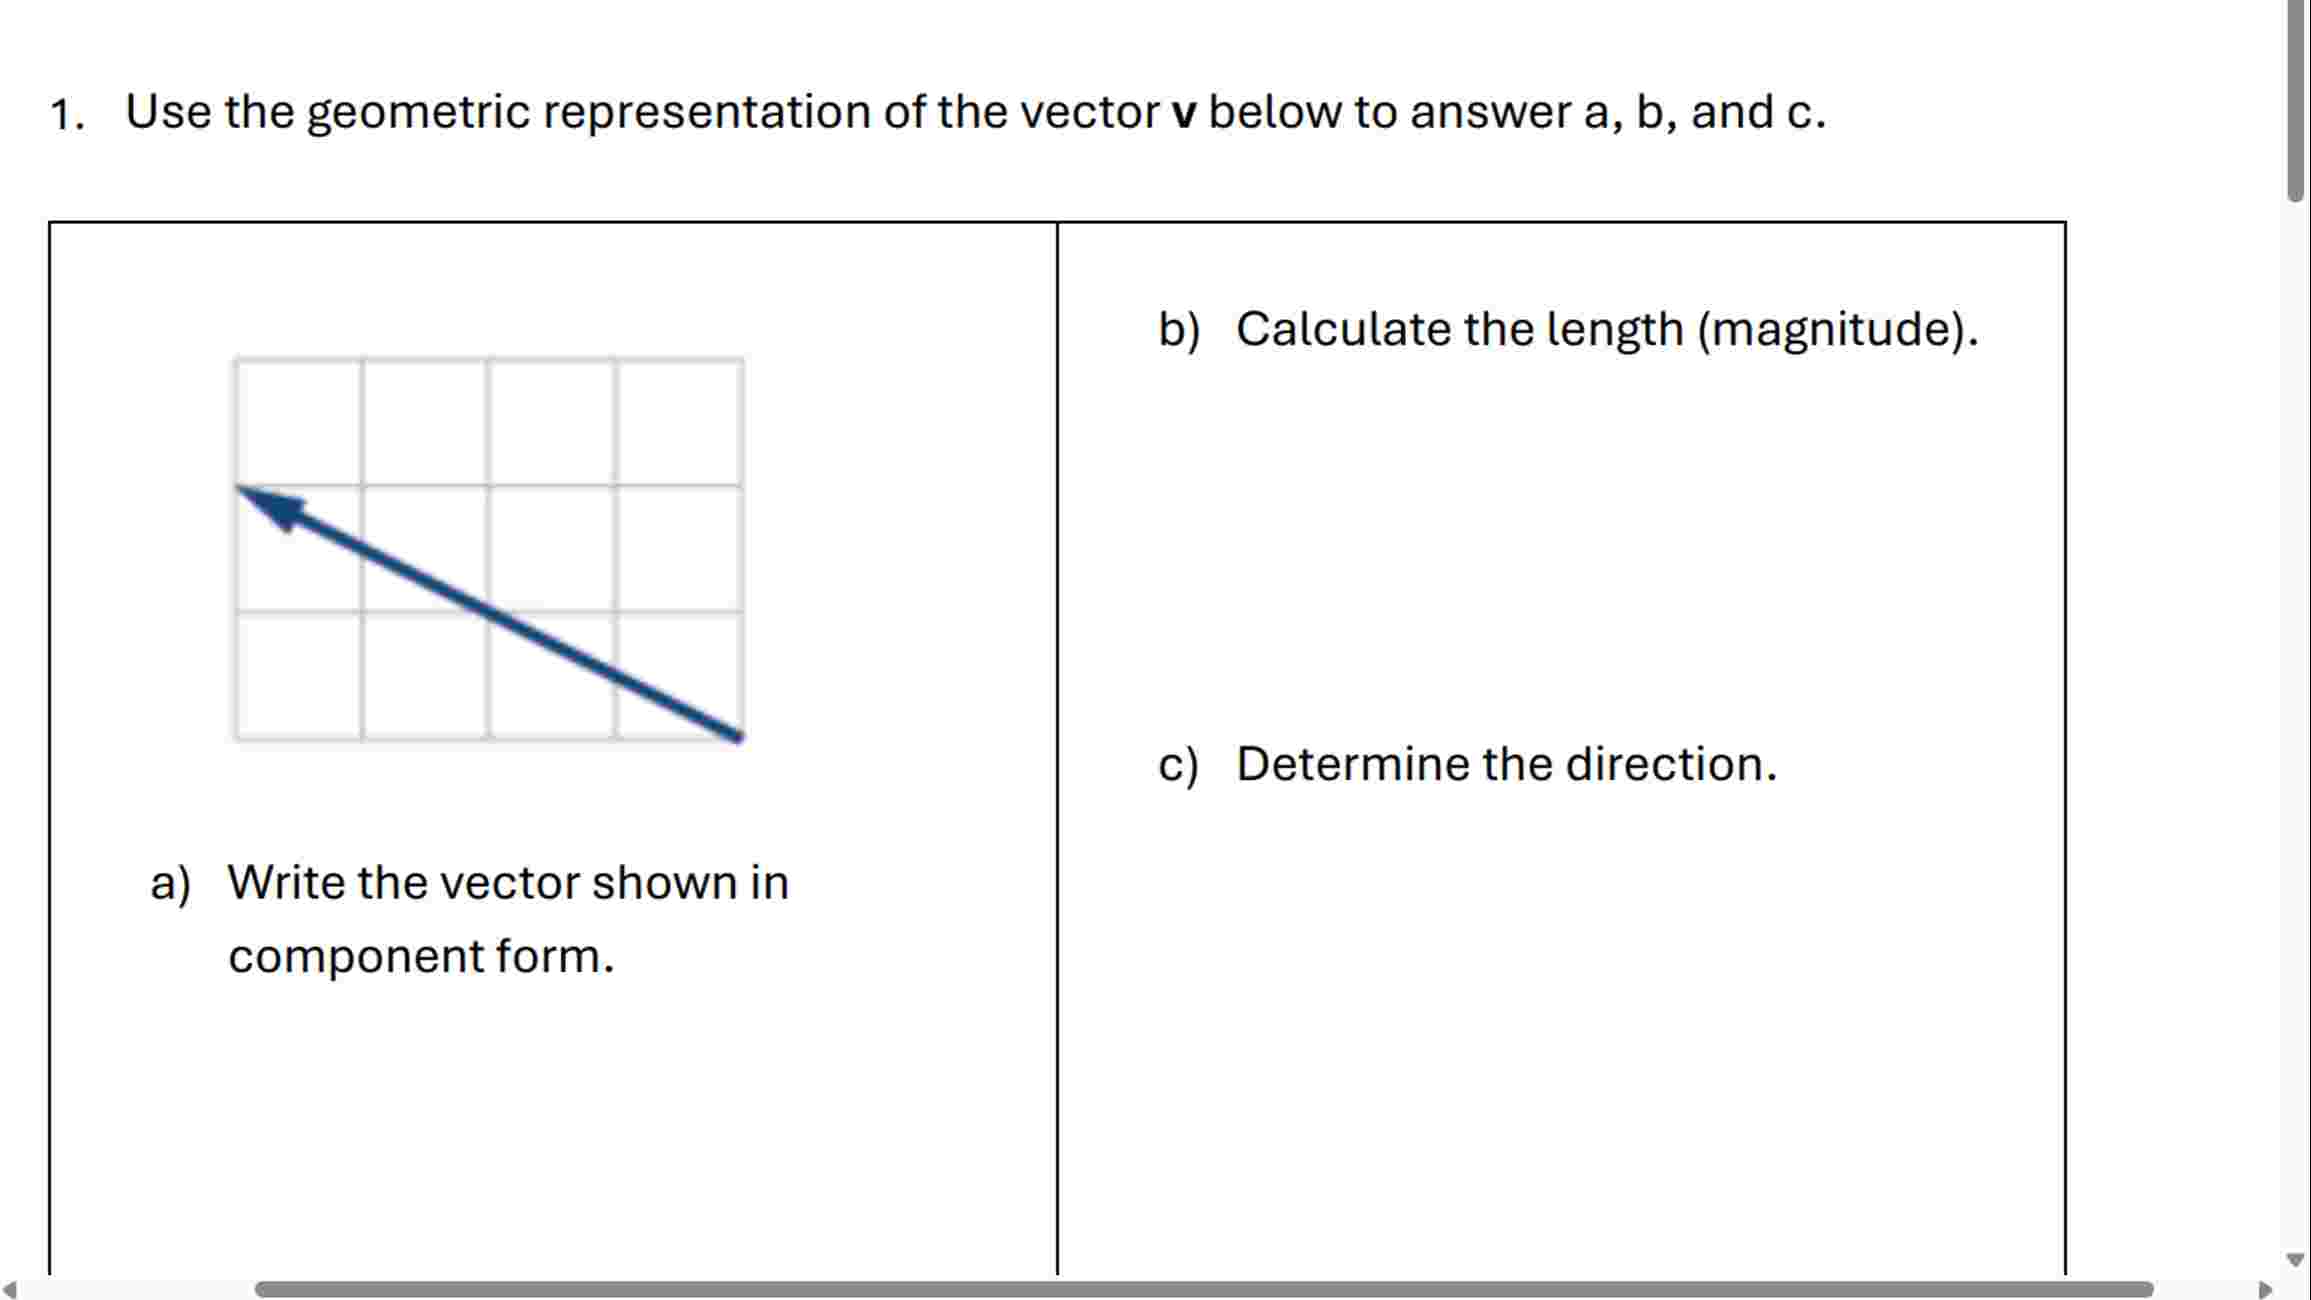Screen dimensions: 2311x1300
Task: Click the phrase 'component form'
Action: click(420, 957)
